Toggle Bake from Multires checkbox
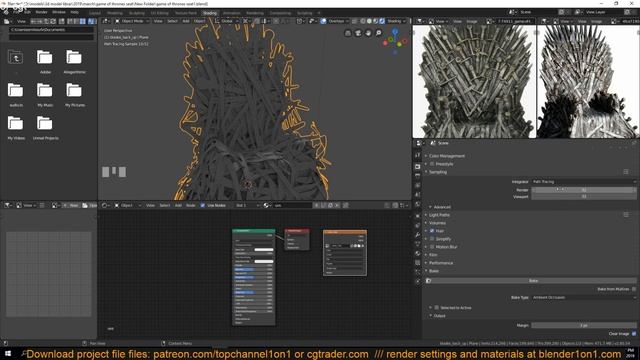Screen dimensions: 640x360 tap(634, 289)
